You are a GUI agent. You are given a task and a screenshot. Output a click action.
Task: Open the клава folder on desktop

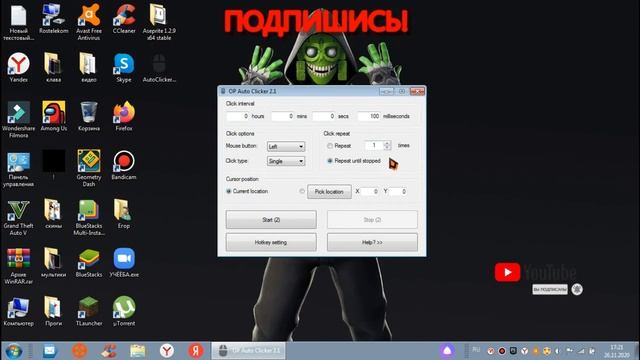tap(53, 67)
